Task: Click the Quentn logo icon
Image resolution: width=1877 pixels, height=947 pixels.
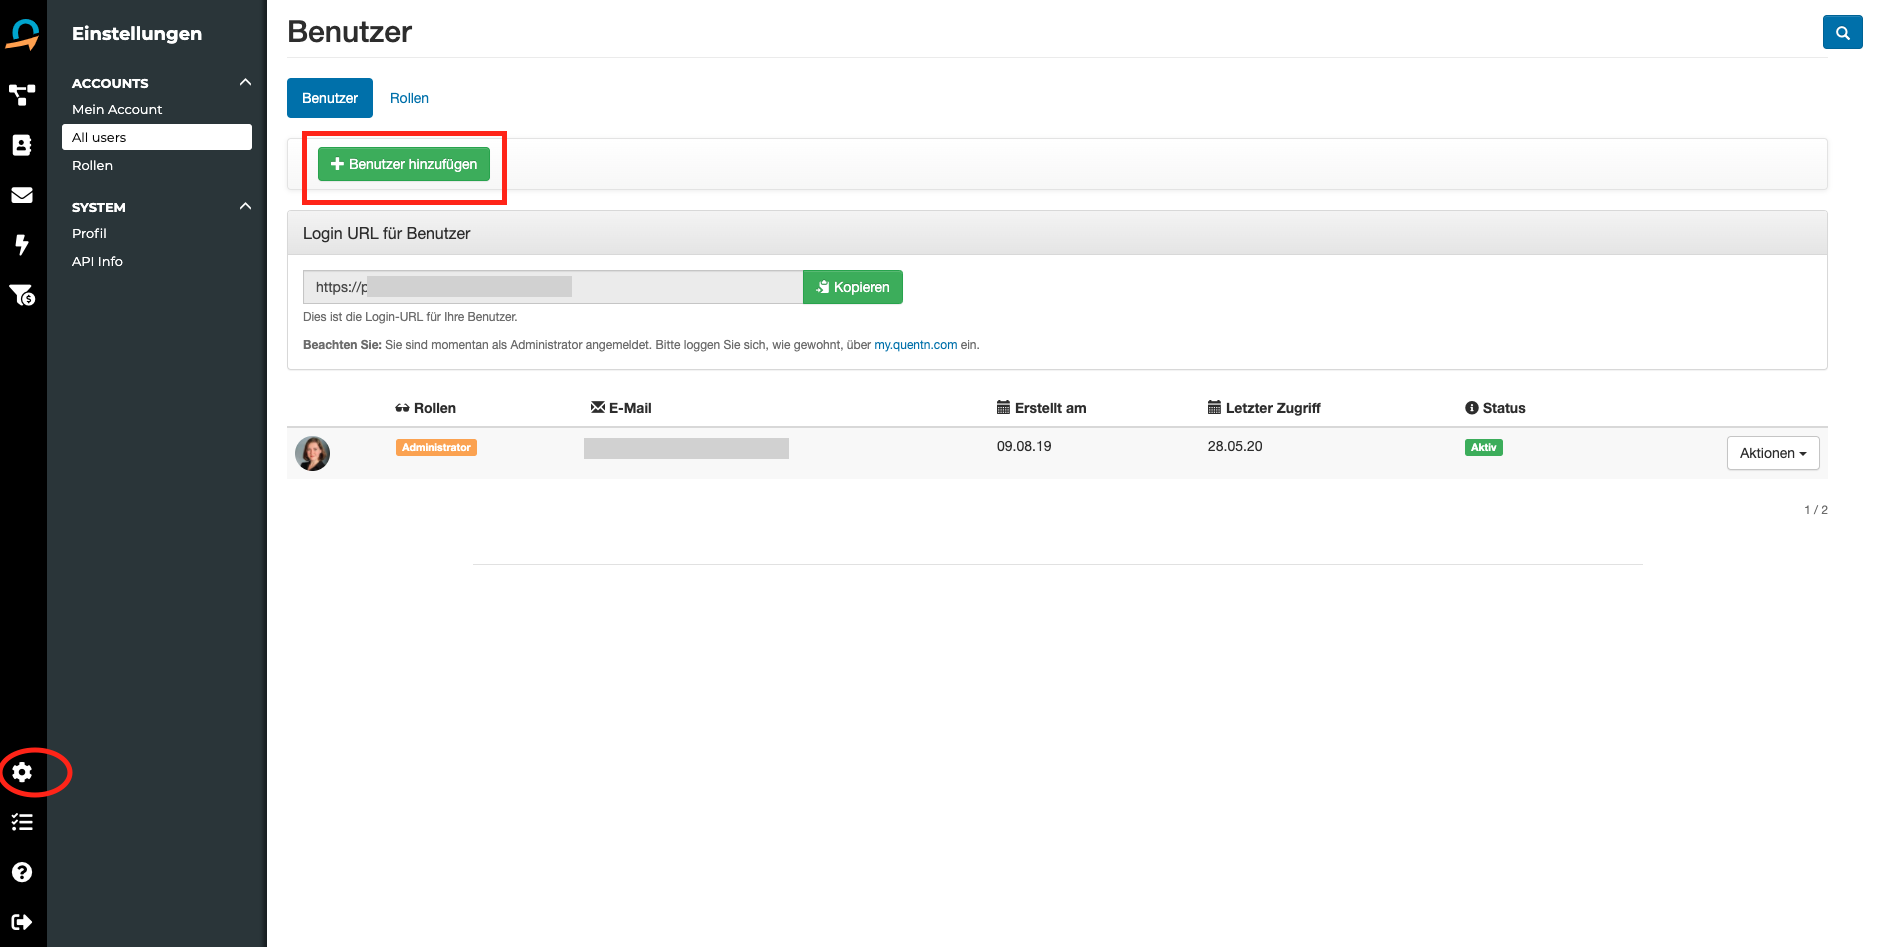Action: pyautogui.click(x=23, y=34)
